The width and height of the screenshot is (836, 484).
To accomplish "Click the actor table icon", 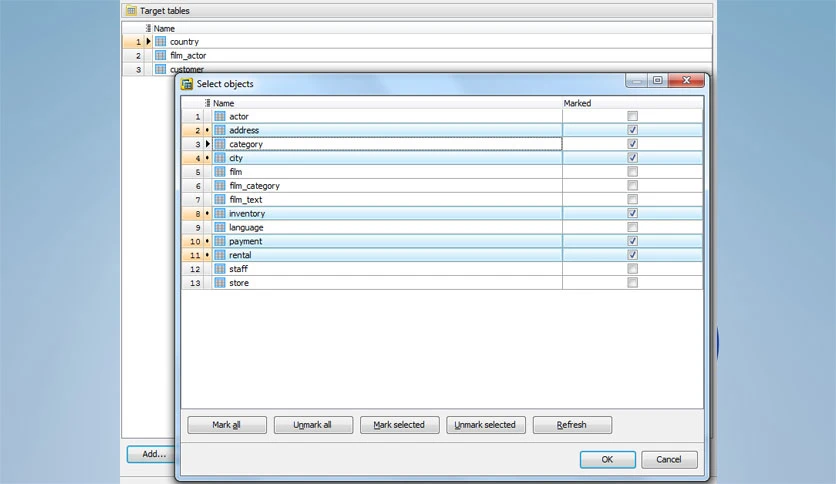I will pyautogui.click(x=220, y=116).
